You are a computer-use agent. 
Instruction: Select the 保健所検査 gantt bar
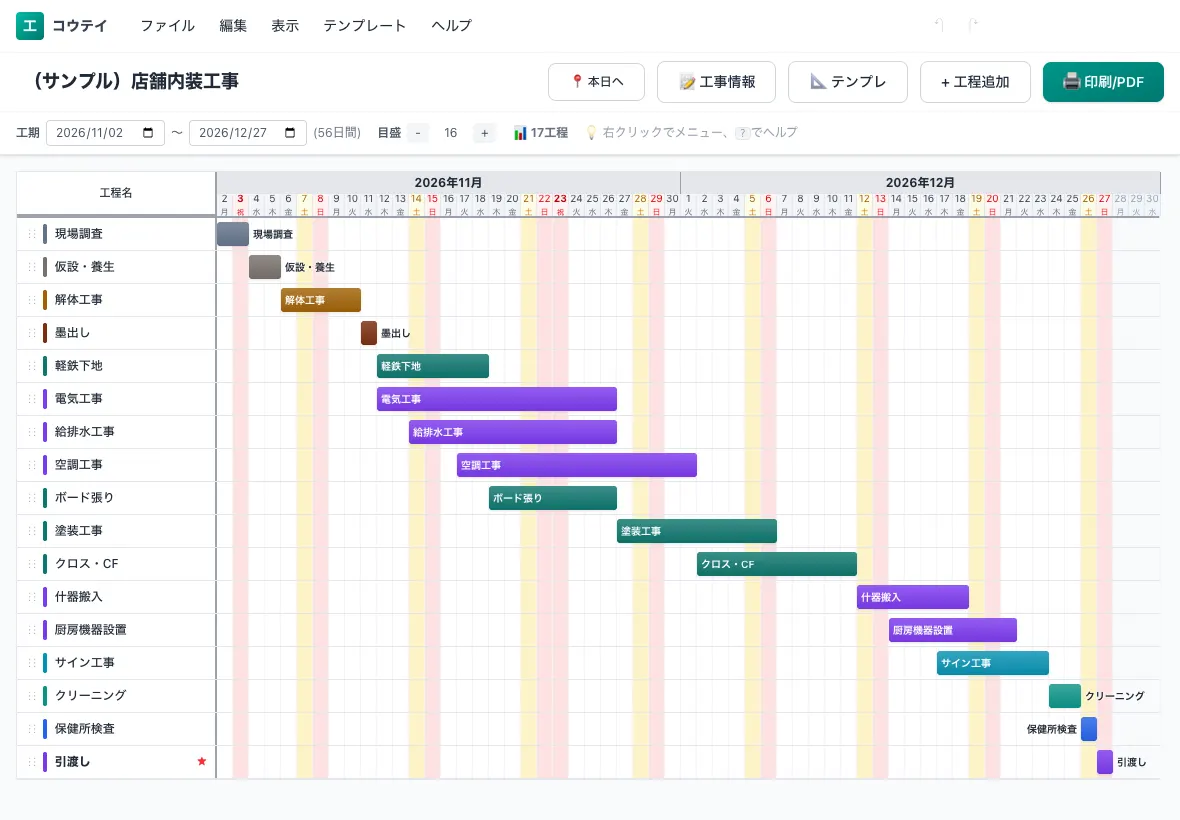(x=1089, y=729)
